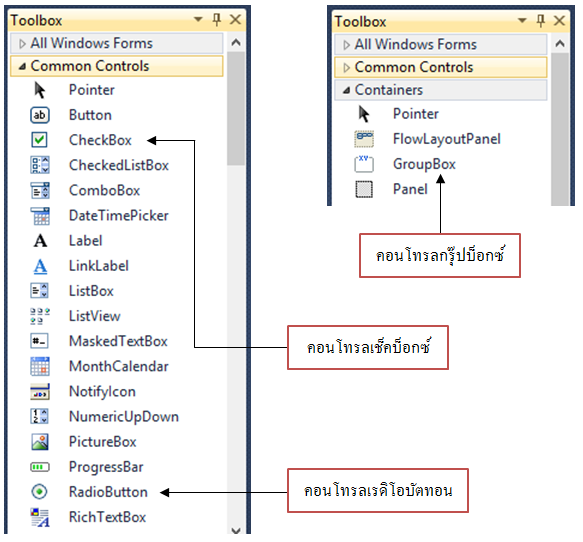Expand All Windows Forms in left Toolbox
Viewport: 583px width, 542px height.
[22, 44]
